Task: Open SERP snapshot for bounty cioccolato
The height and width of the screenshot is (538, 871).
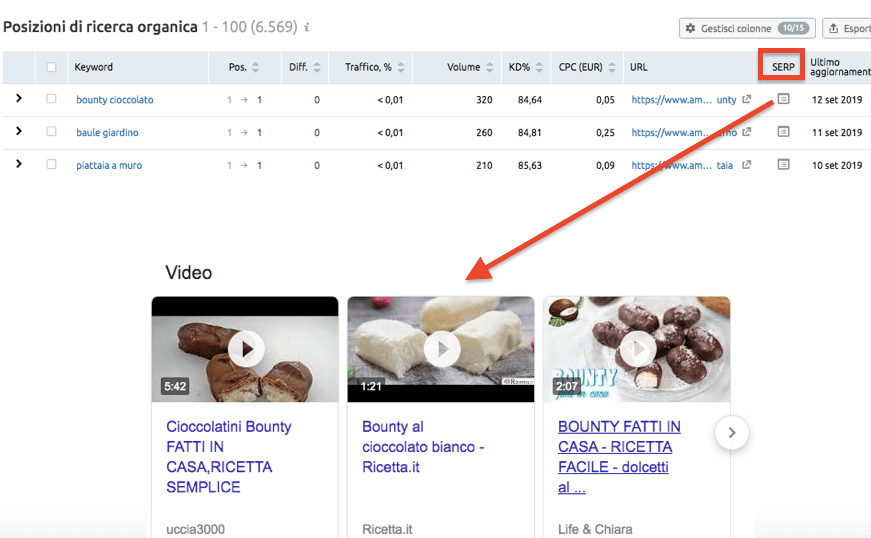Action: [783, 99]
